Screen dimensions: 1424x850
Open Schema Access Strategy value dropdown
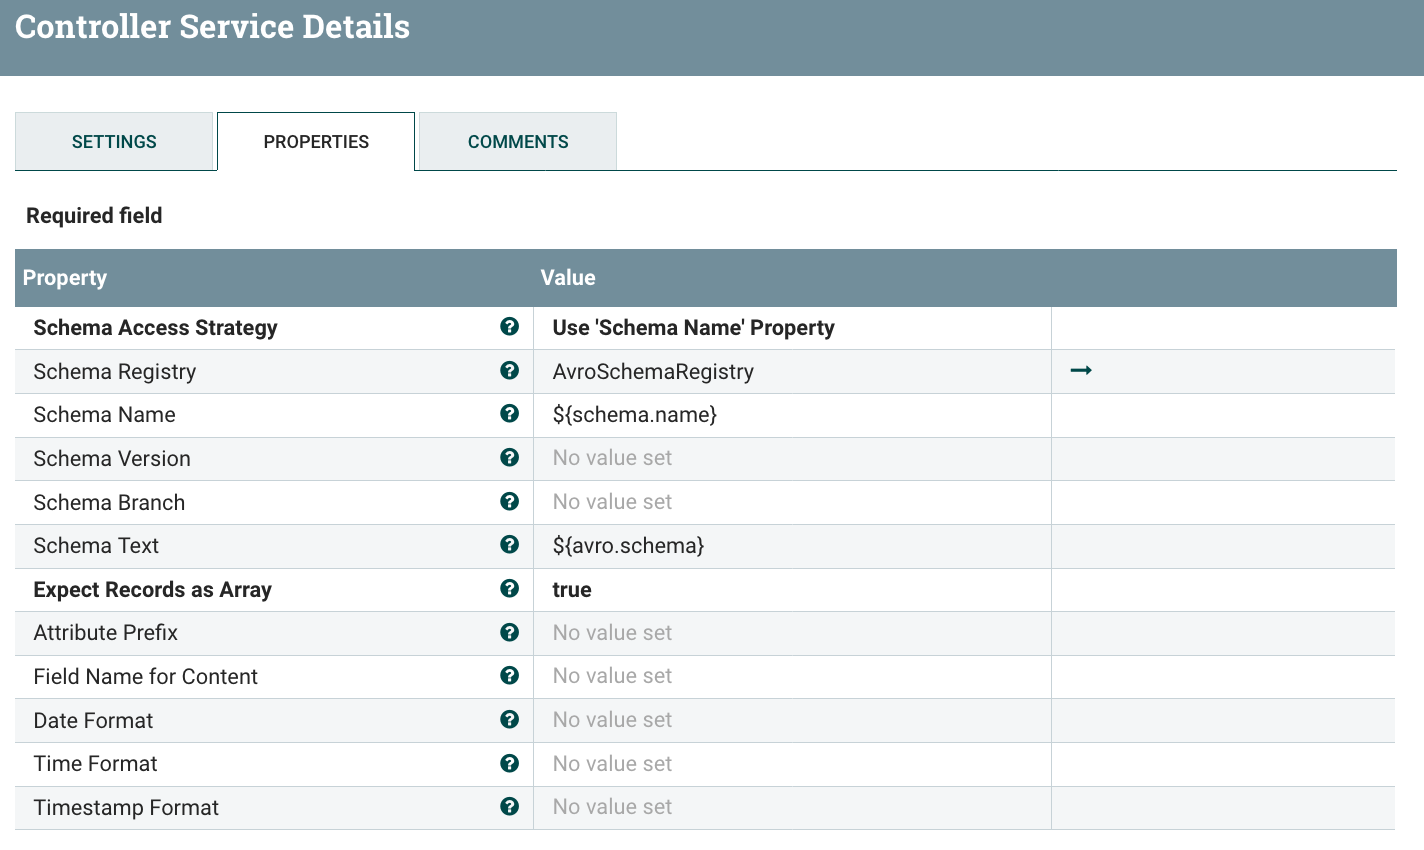[x=792, y=328]
